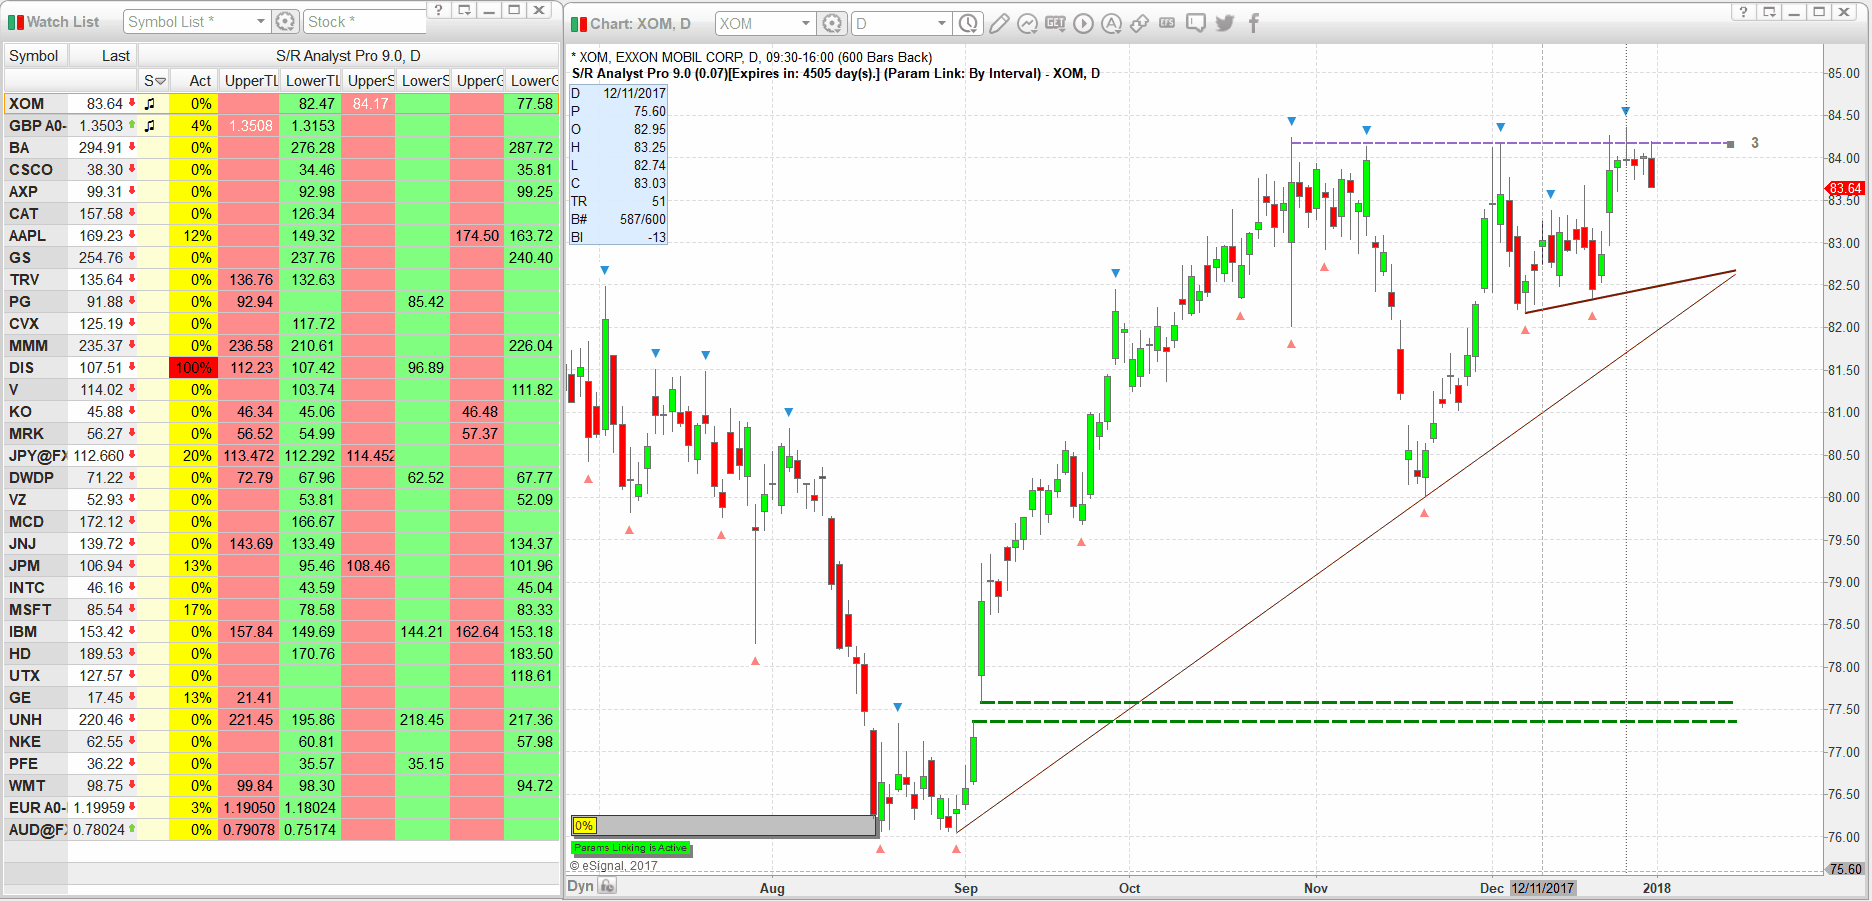This screenshot has height=901, width=1872.
Task: Click the LowerTL column header
Action: [x=311, y=81]
